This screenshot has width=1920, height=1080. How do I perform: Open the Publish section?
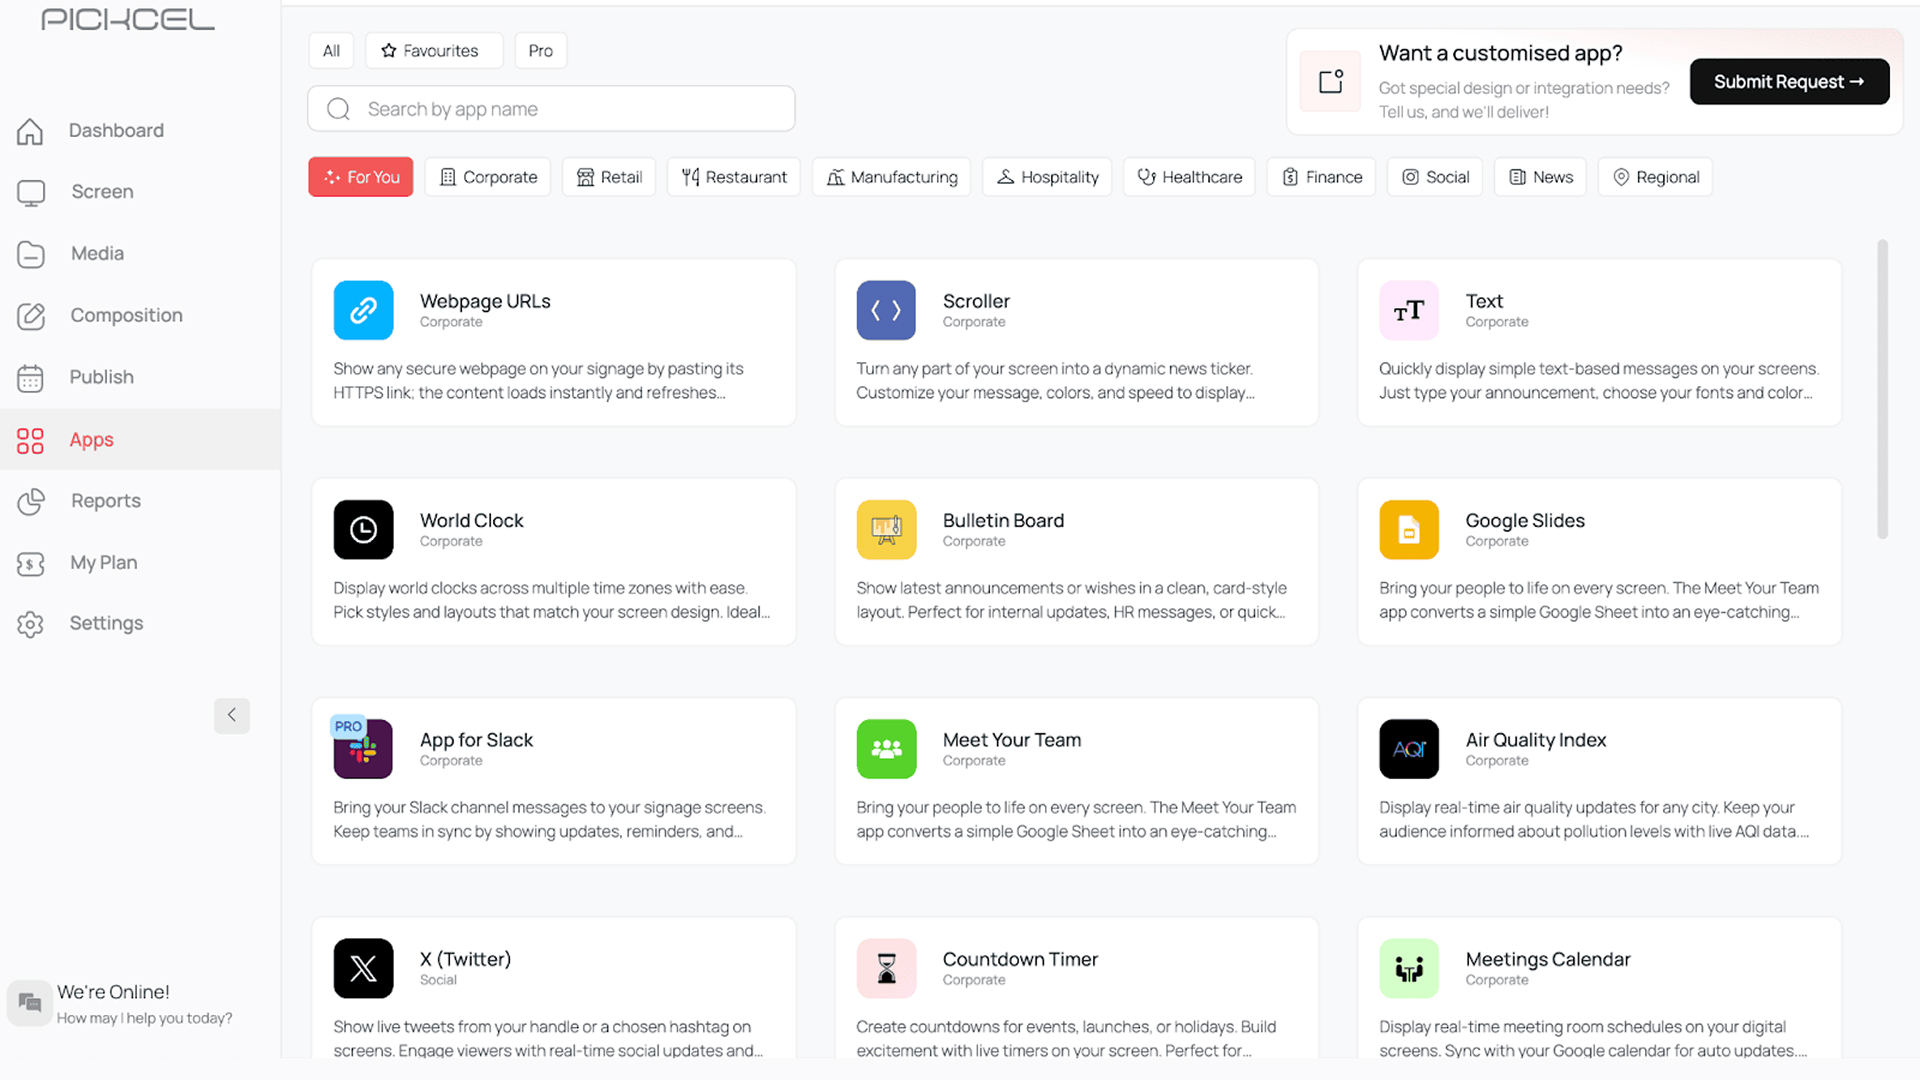(x=101, y=377)
